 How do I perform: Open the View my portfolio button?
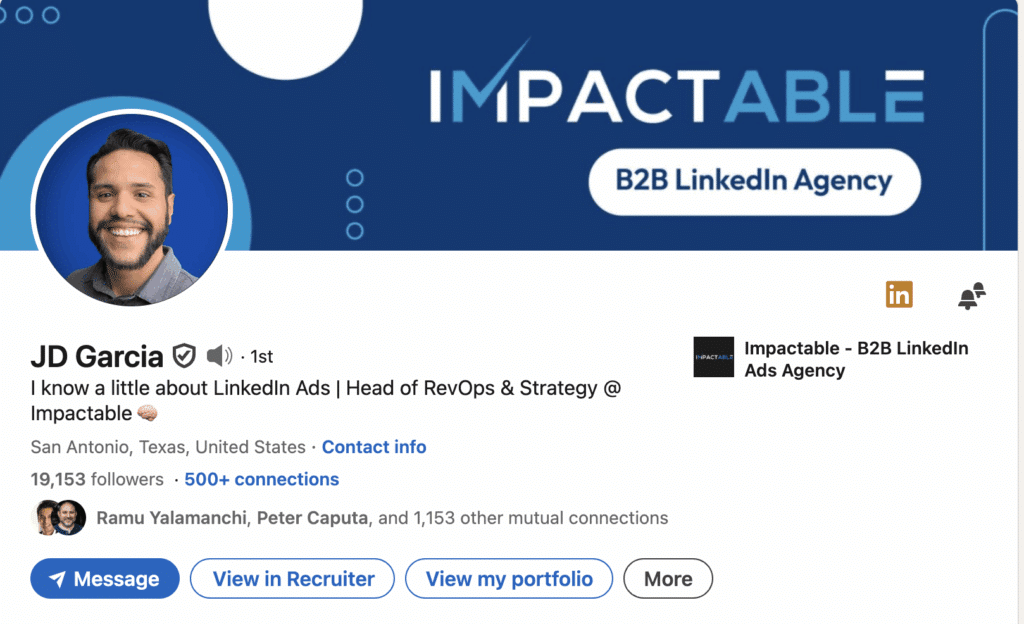[508, 579]
